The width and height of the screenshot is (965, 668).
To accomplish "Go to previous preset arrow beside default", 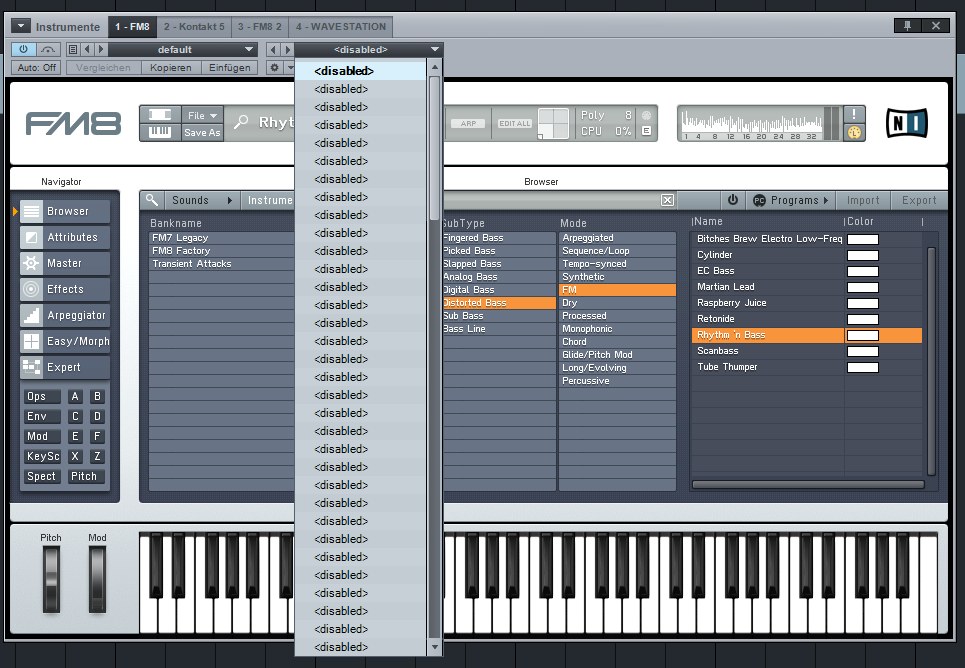I will (x=87, y=49).
